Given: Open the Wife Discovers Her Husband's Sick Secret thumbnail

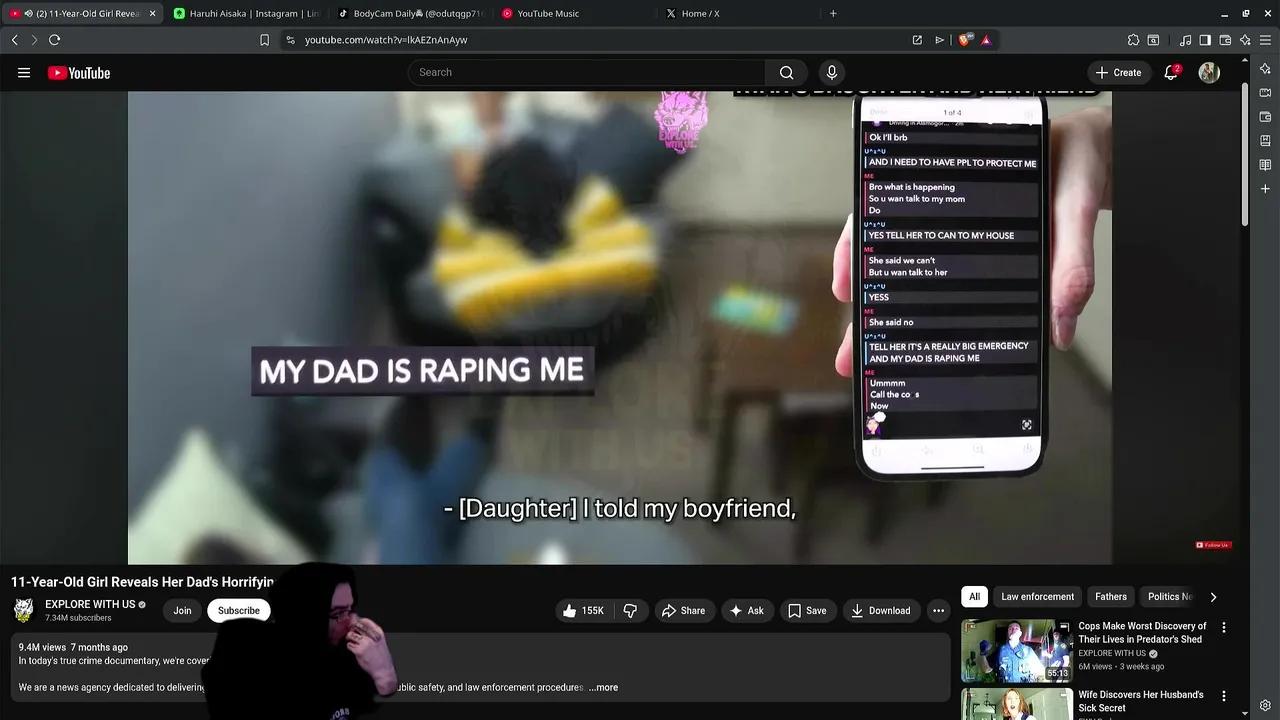Looking at the screenshot, I should pyautogui.click(x=1016, y=704).
